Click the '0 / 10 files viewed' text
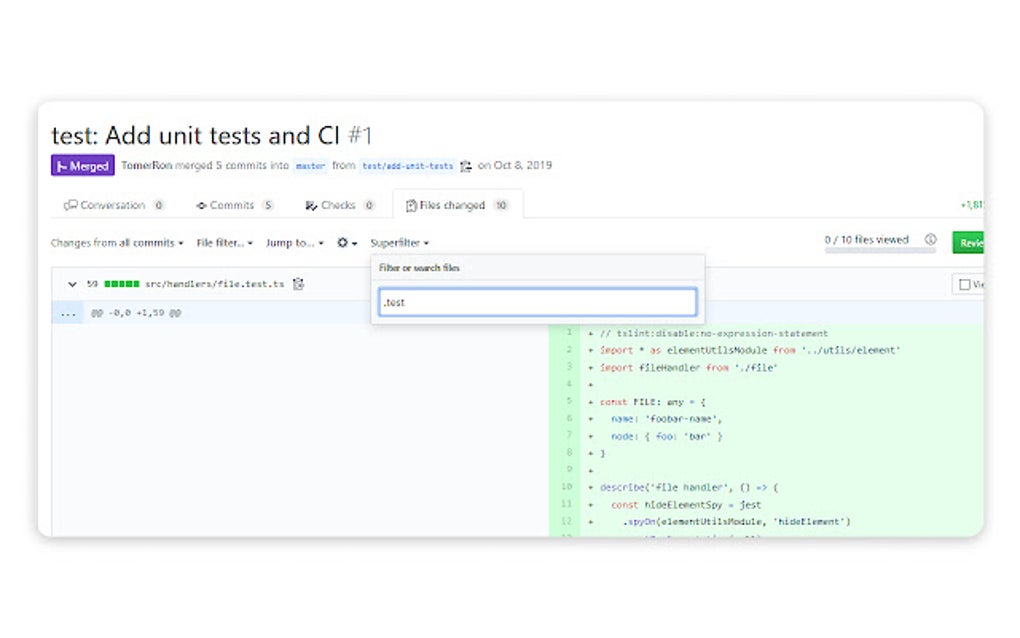The image size is (1020, 638). coord(866,239)
